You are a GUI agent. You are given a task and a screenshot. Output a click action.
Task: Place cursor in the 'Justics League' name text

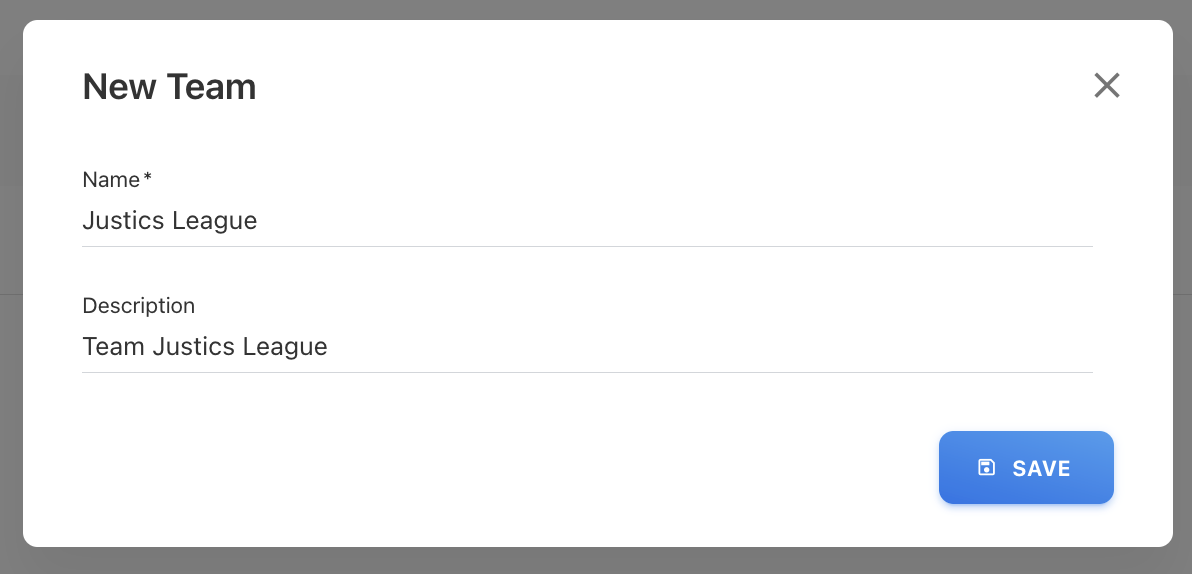[169, 221]
